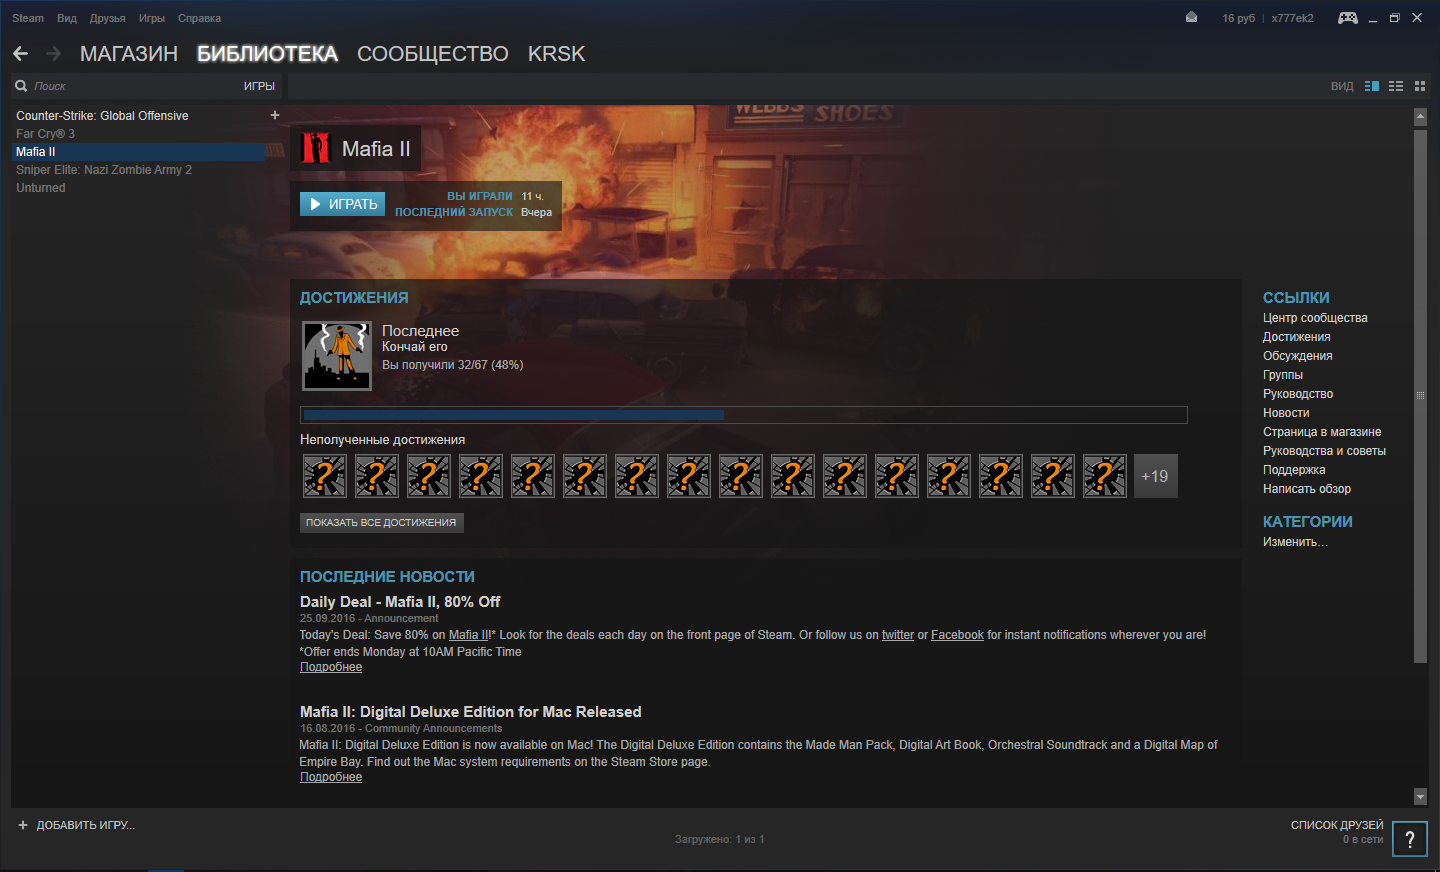Open Руководства и советы link

click(x=1324, y=451)
